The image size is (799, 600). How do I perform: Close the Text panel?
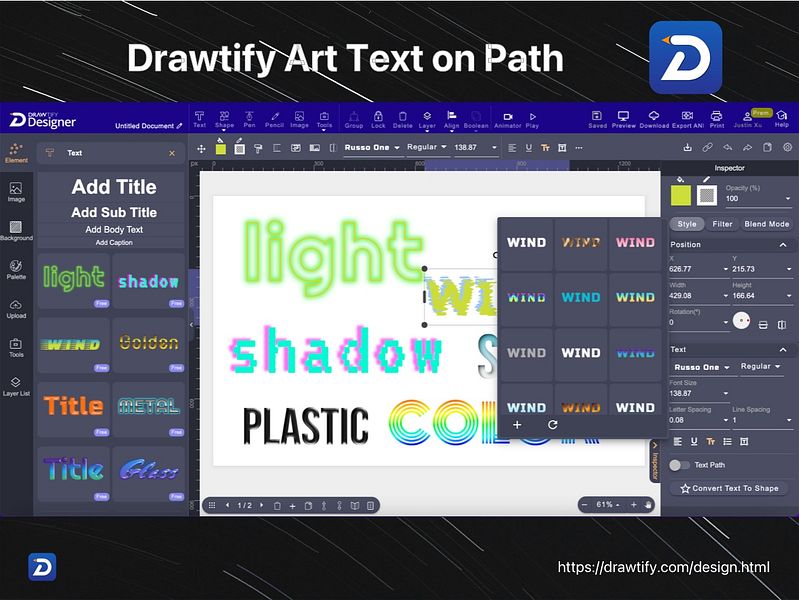coord(172,153)
